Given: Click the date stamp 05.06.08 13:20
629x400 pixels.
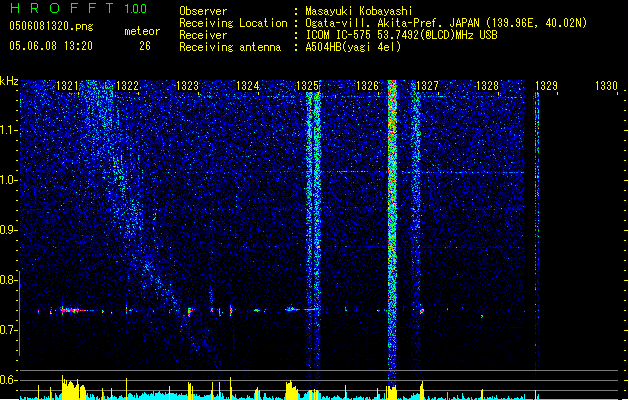Looking at the screenshot, I should pyautogui.click(x=51, y=46).
